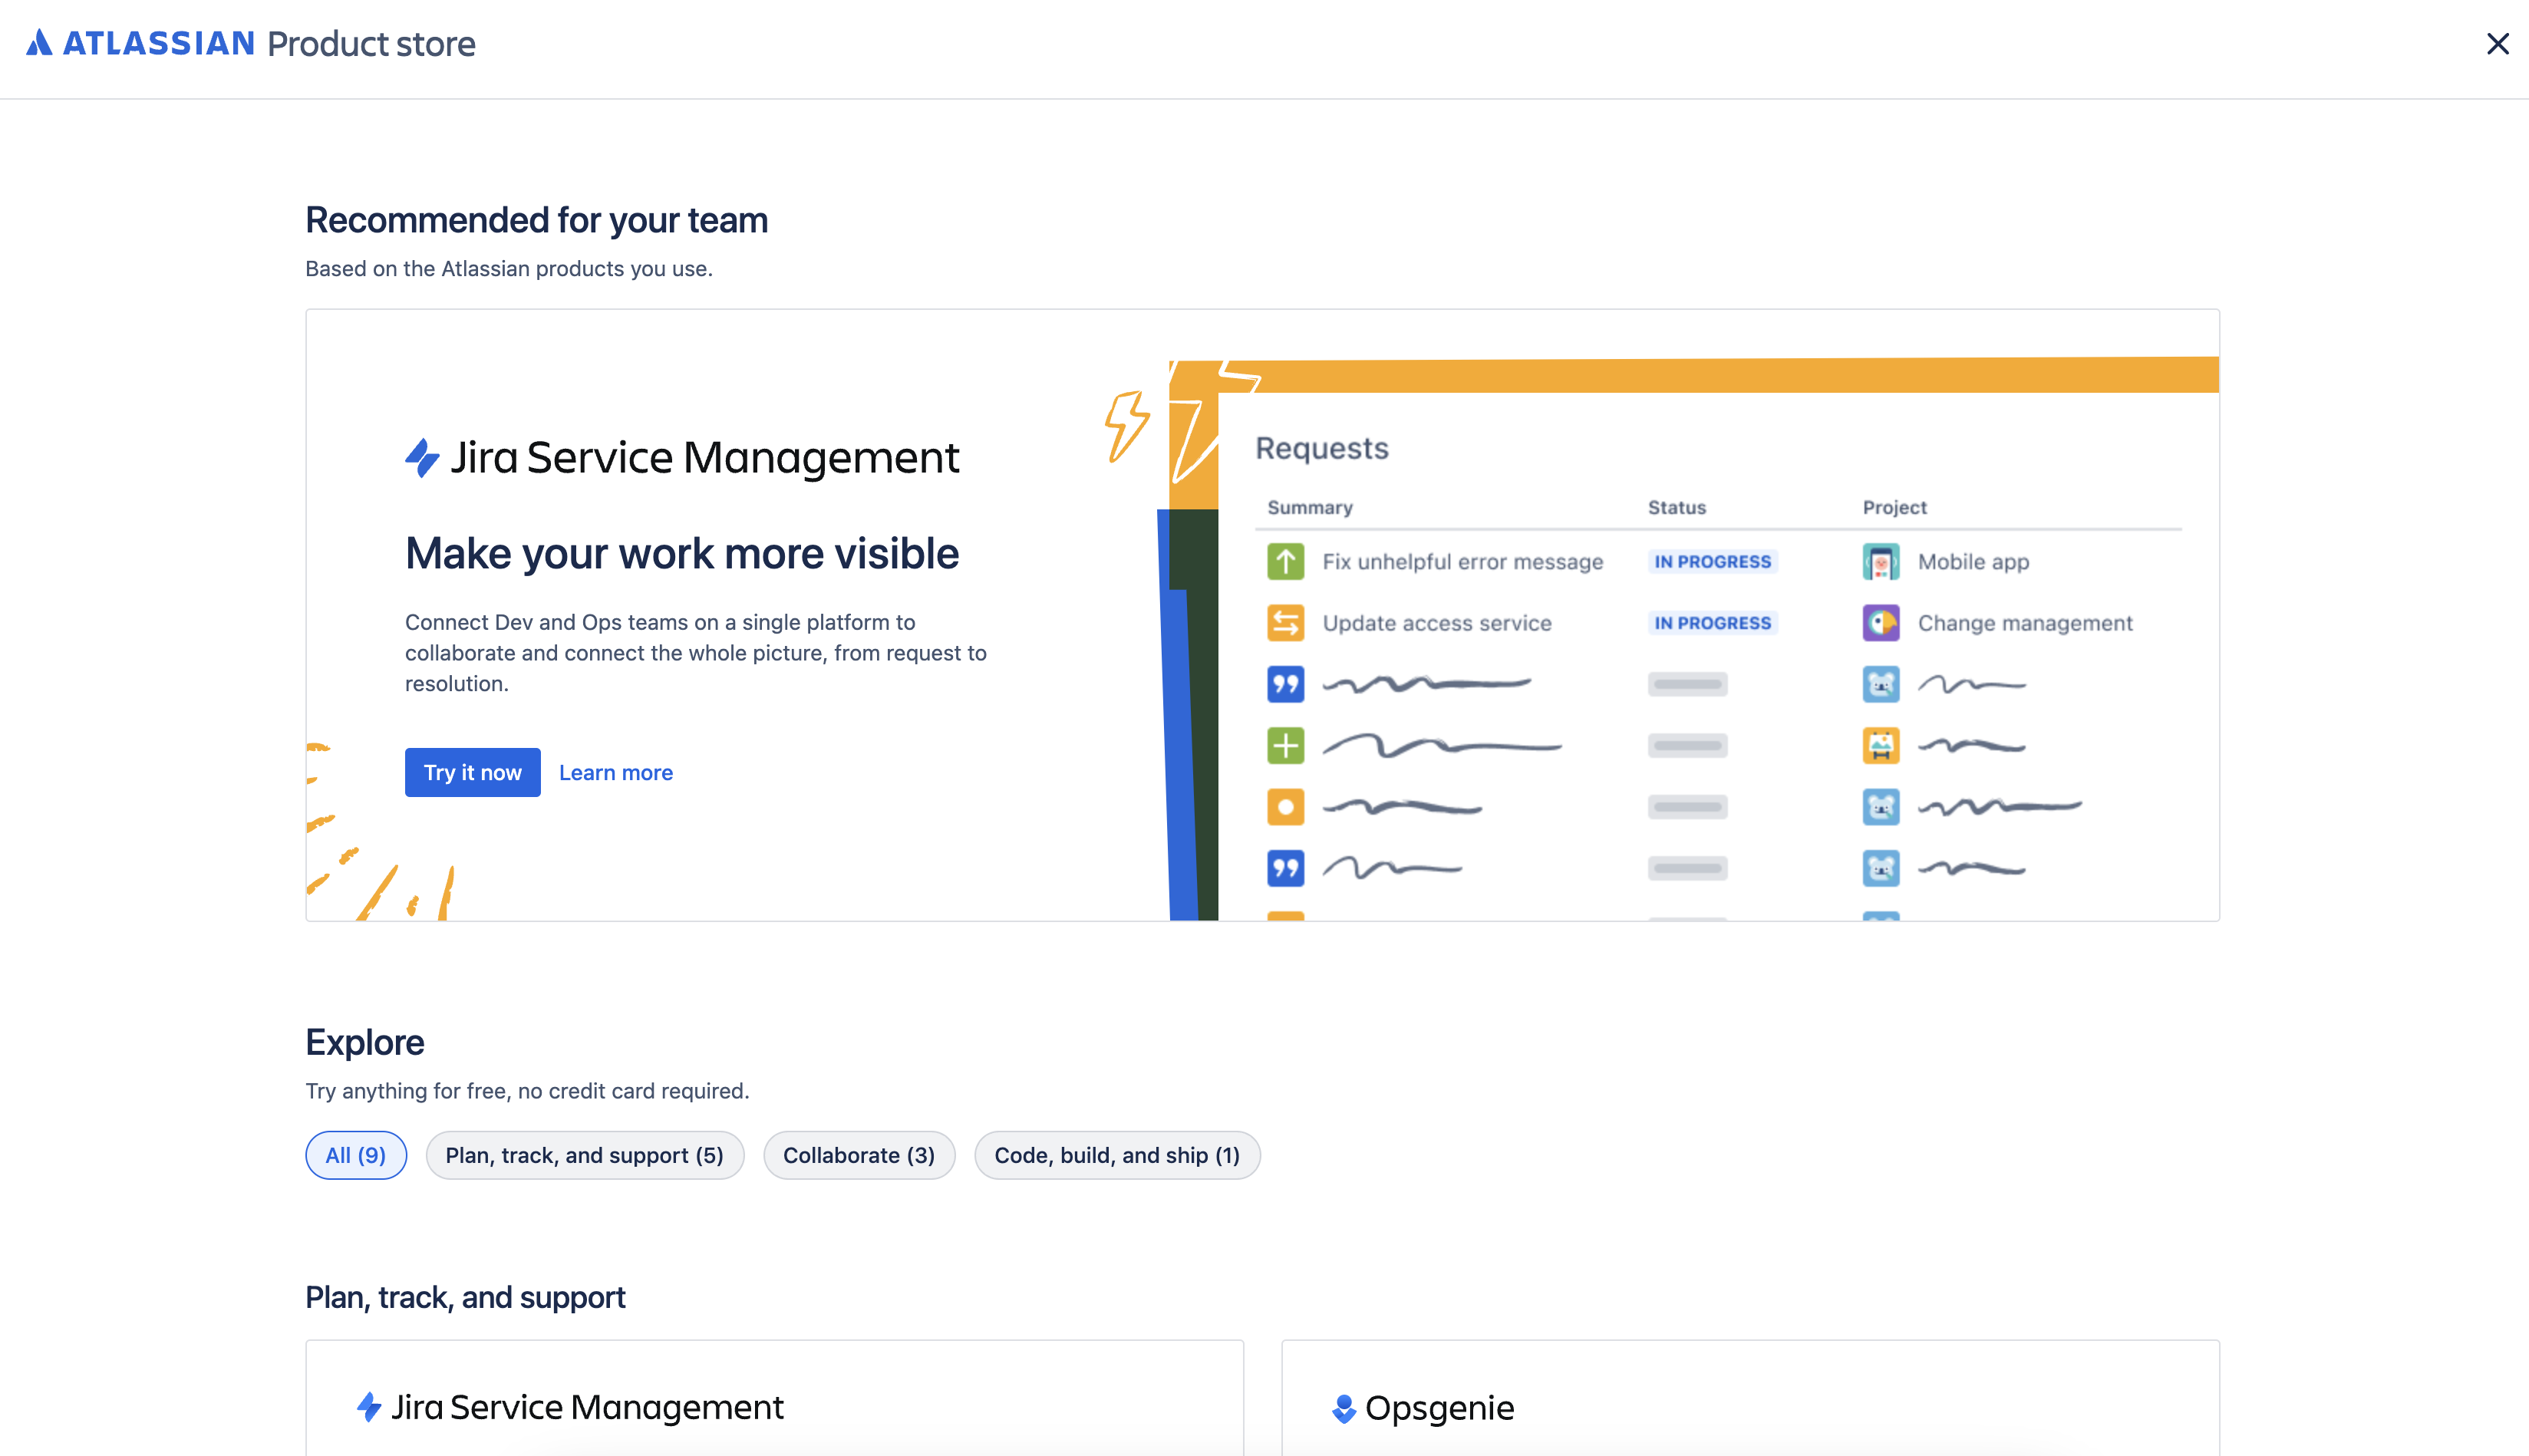Click 'Make your work more visible' heading
The width and height of the screenshot is (2529, 1456).
[x=682, y=553]
